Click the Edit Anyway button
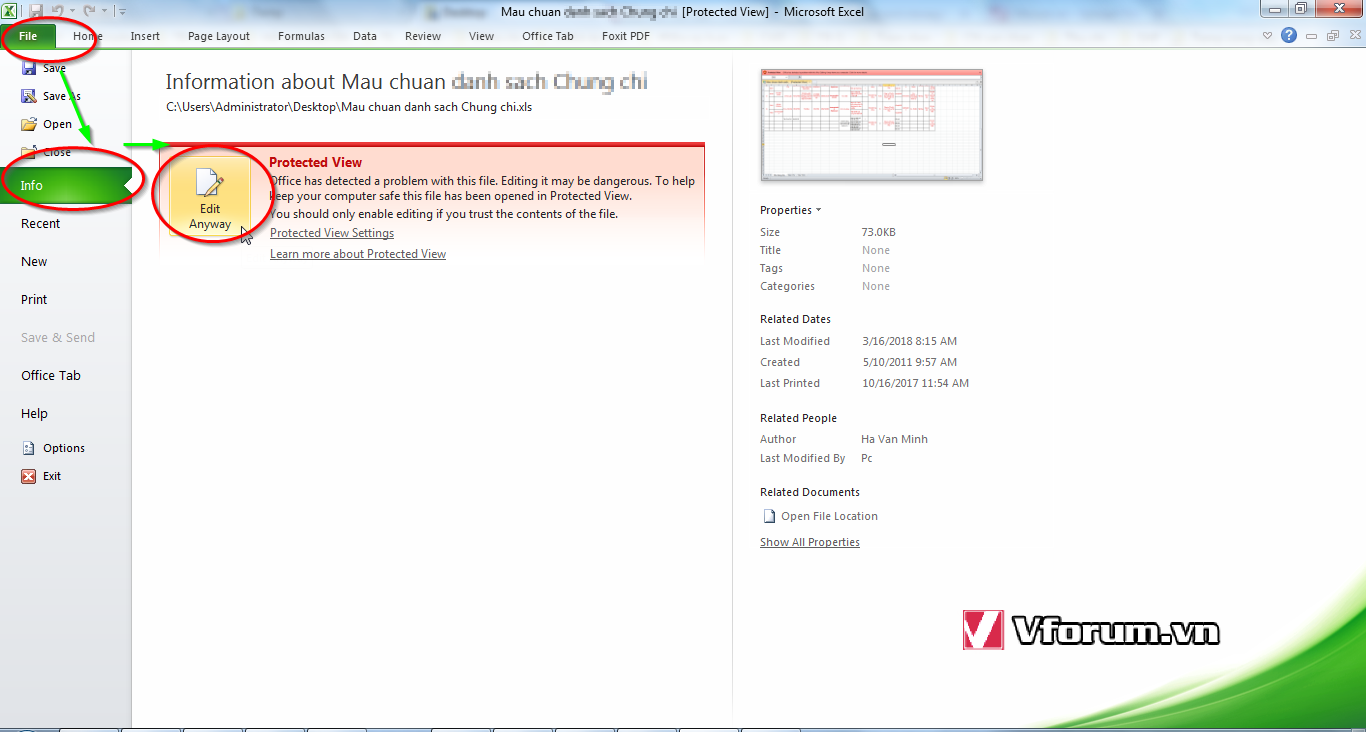 (x=209, y=198)
